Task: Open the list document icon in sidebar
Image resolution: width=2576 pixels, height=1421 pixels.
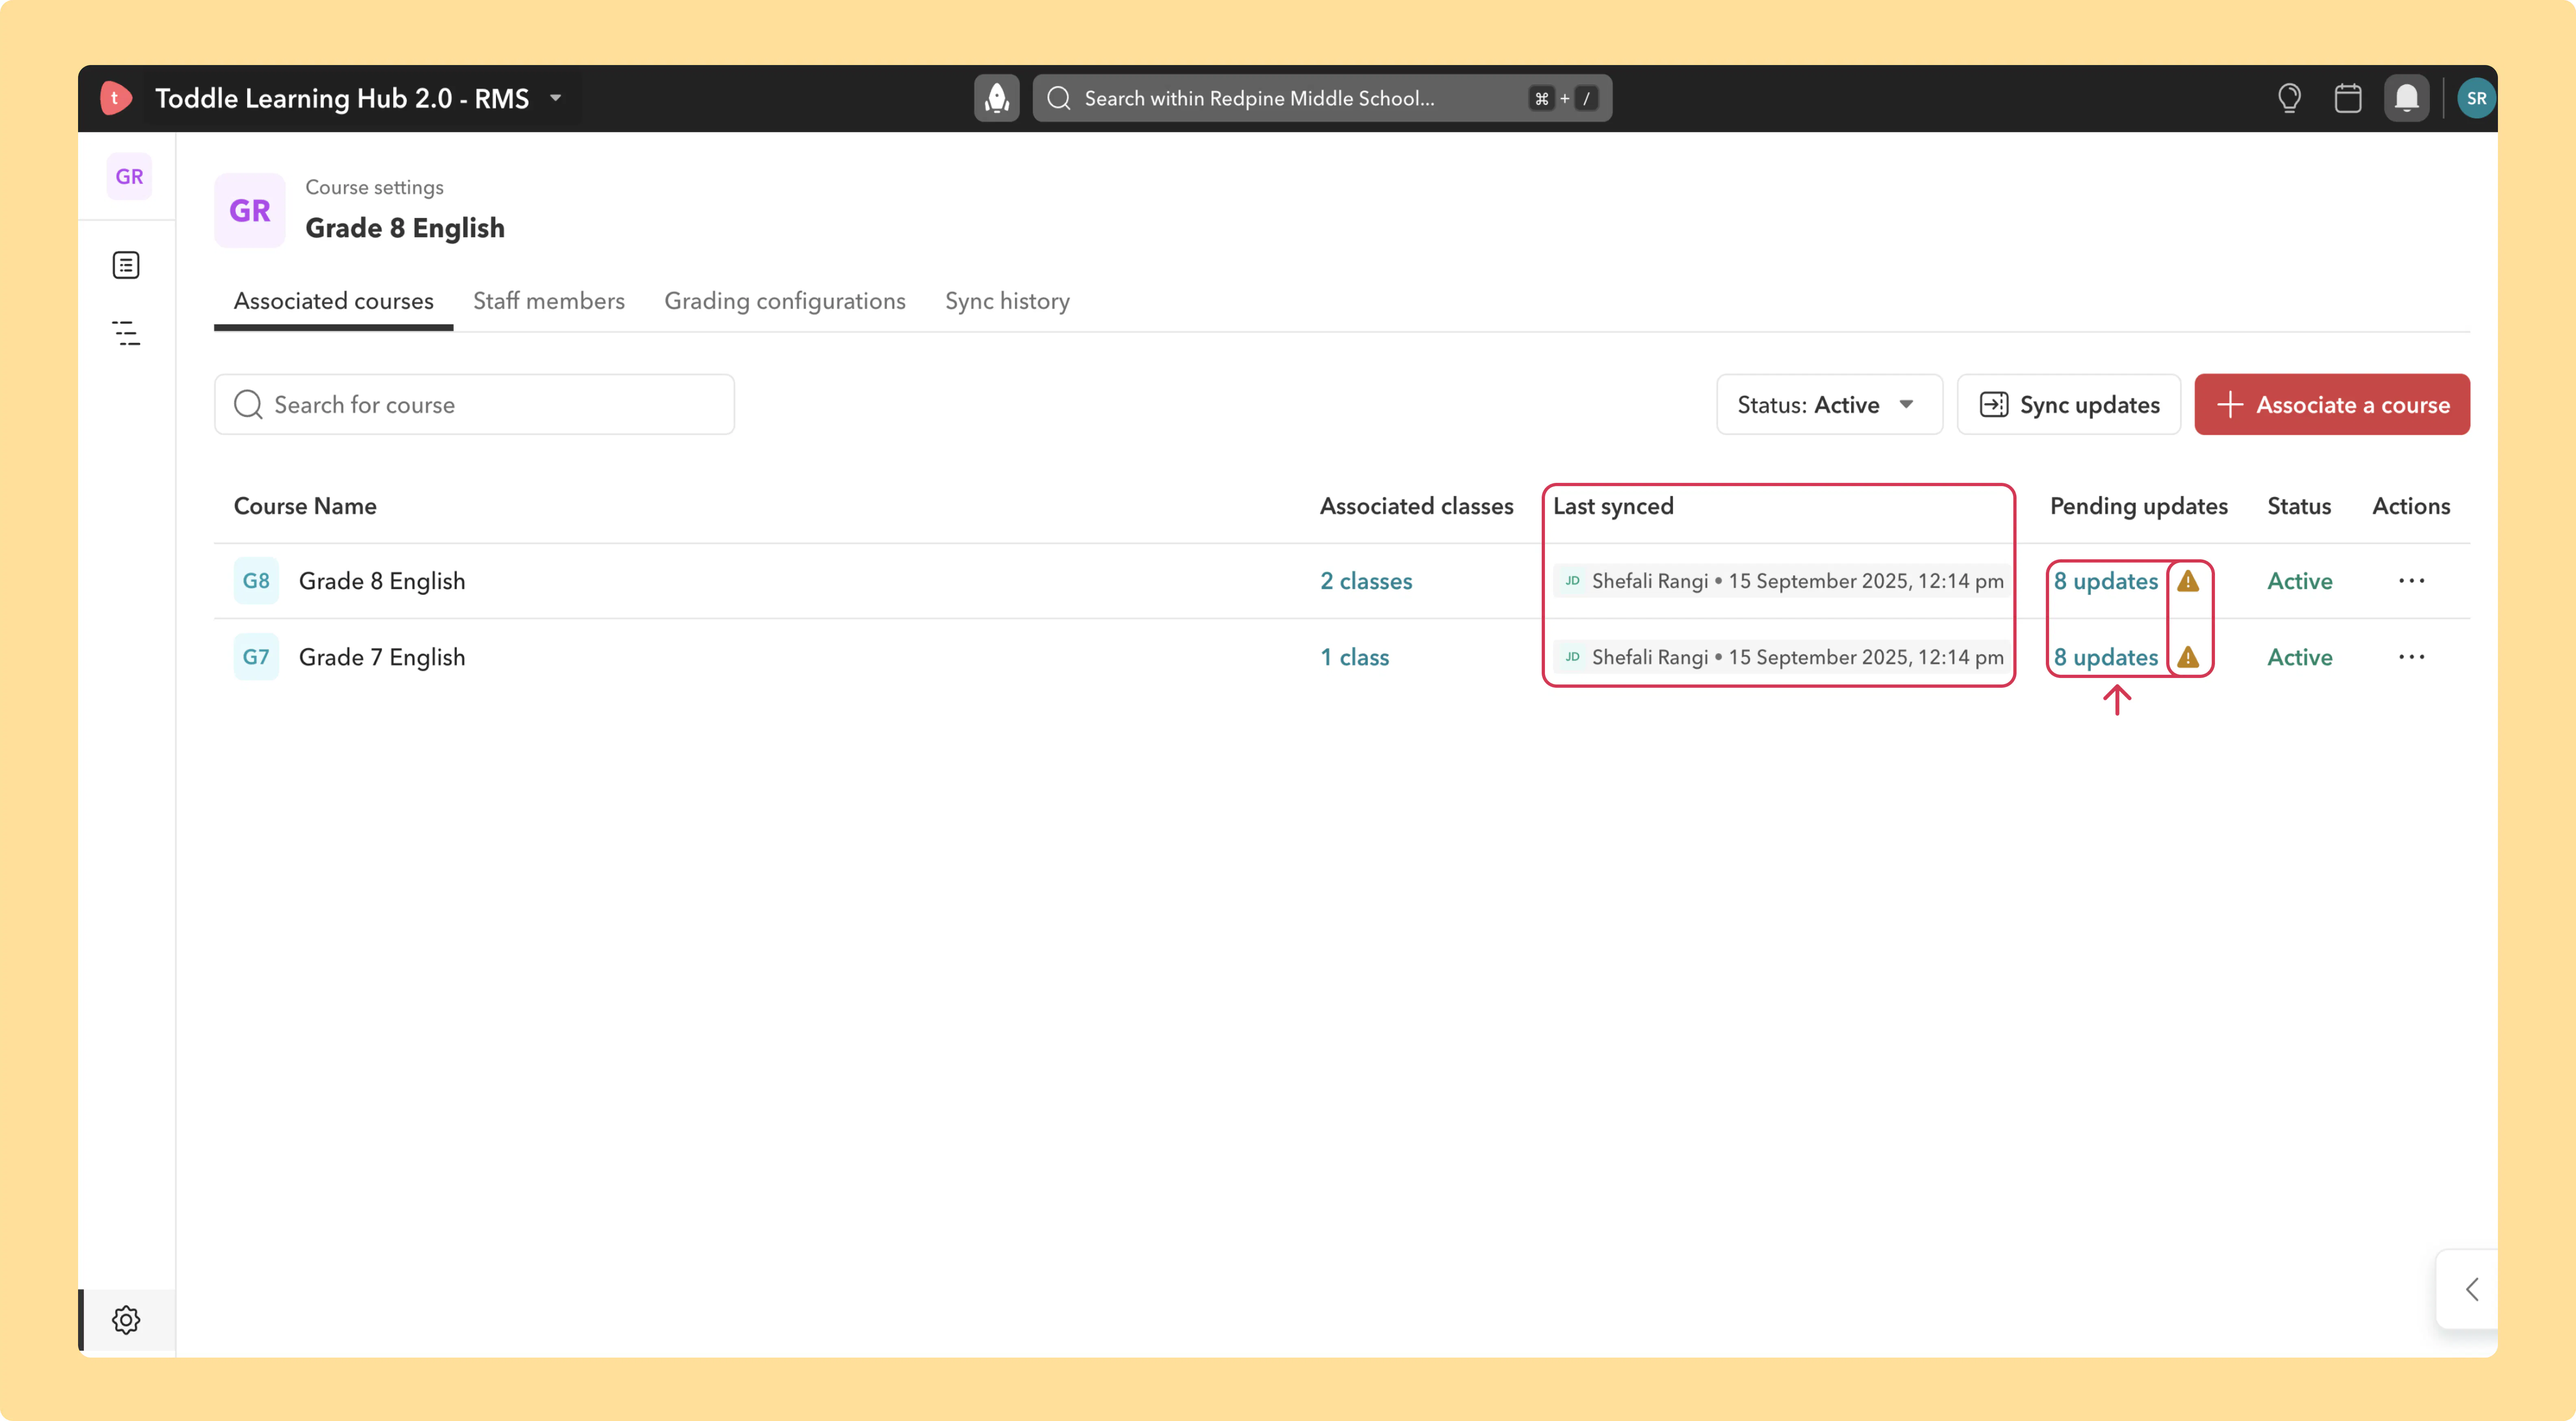Action: tap(126, 265)
